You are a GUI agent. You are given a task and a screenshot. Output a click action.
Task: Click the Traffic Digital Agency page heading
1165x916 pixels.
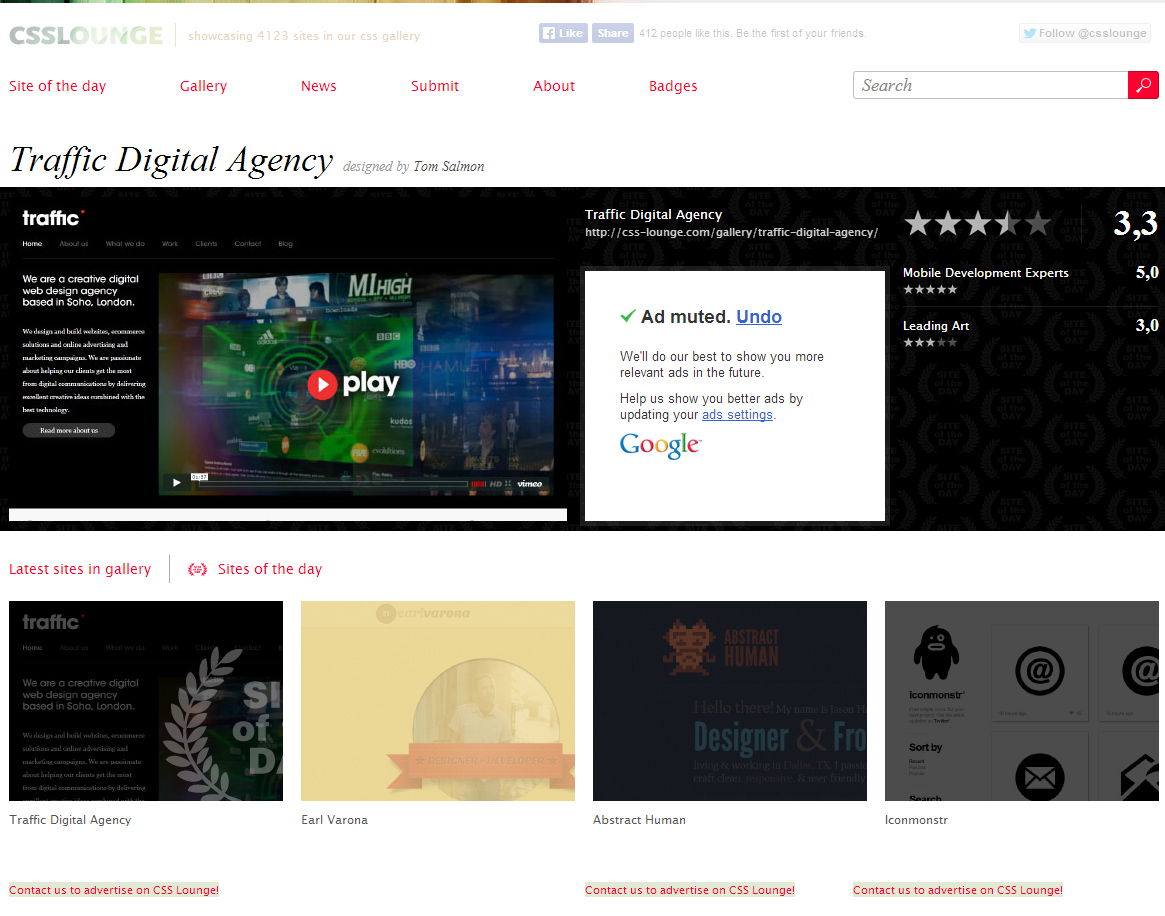pos(172,160)
